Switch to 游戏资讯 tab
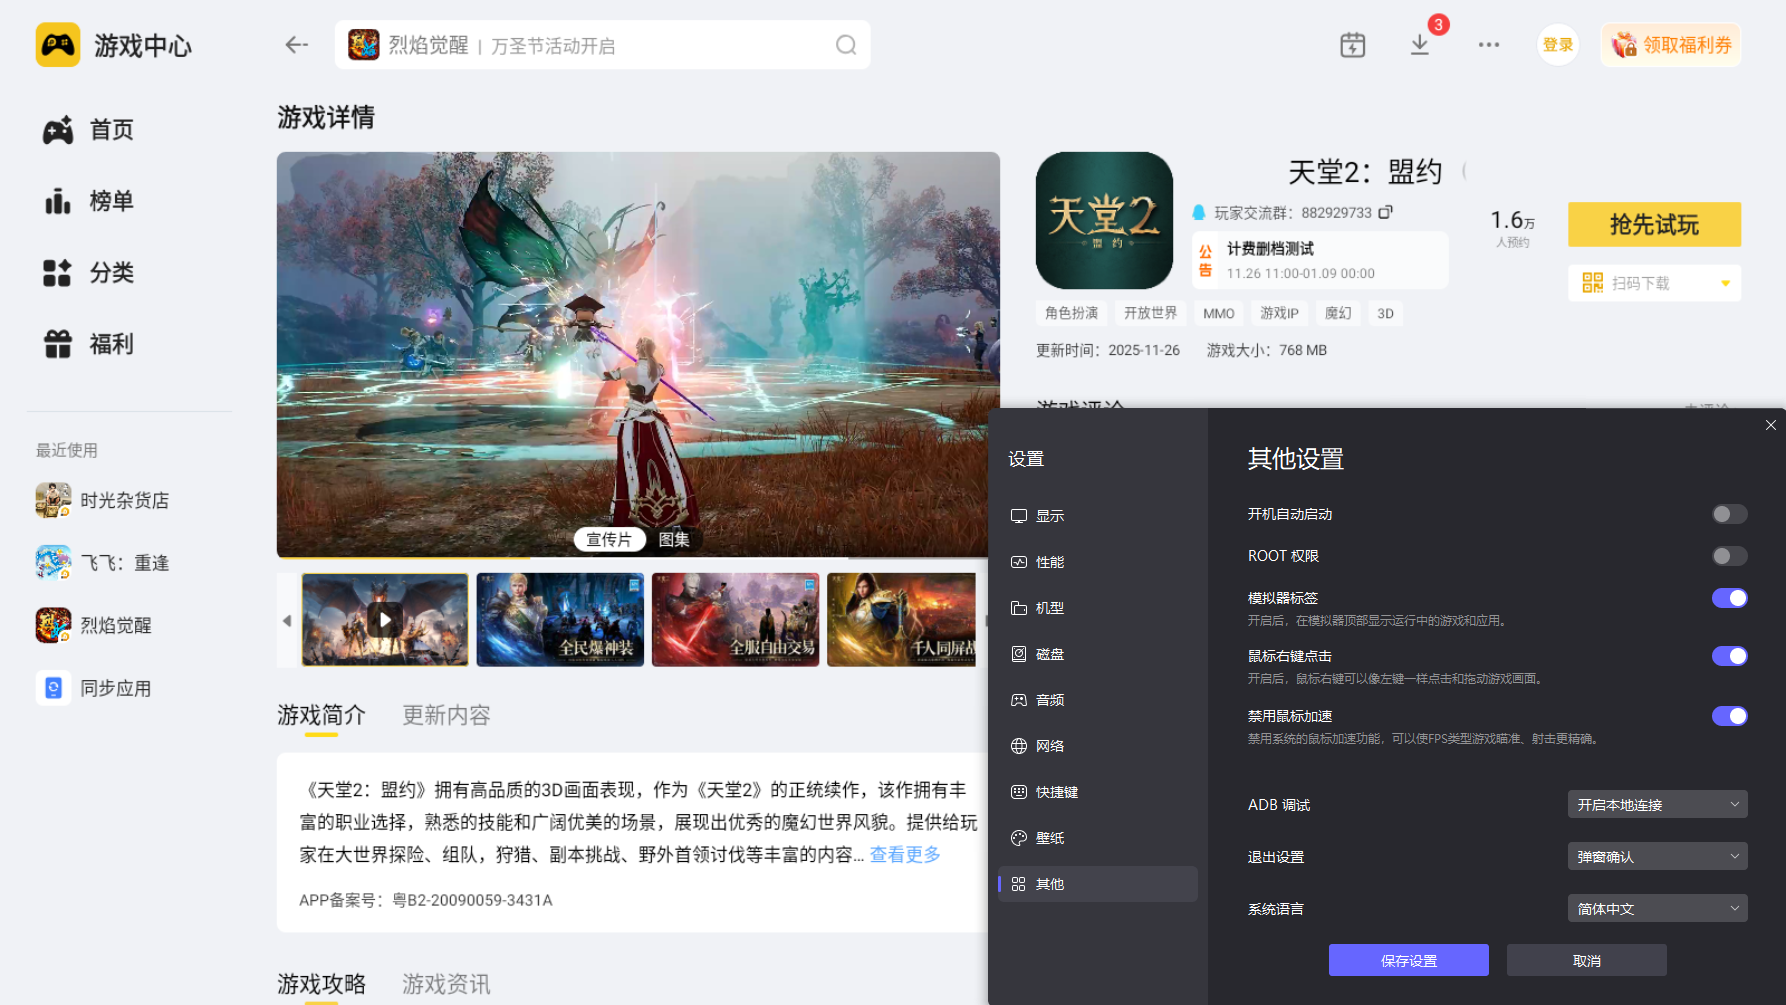This screenshot has height=1005, width=1786. (446, 985)
